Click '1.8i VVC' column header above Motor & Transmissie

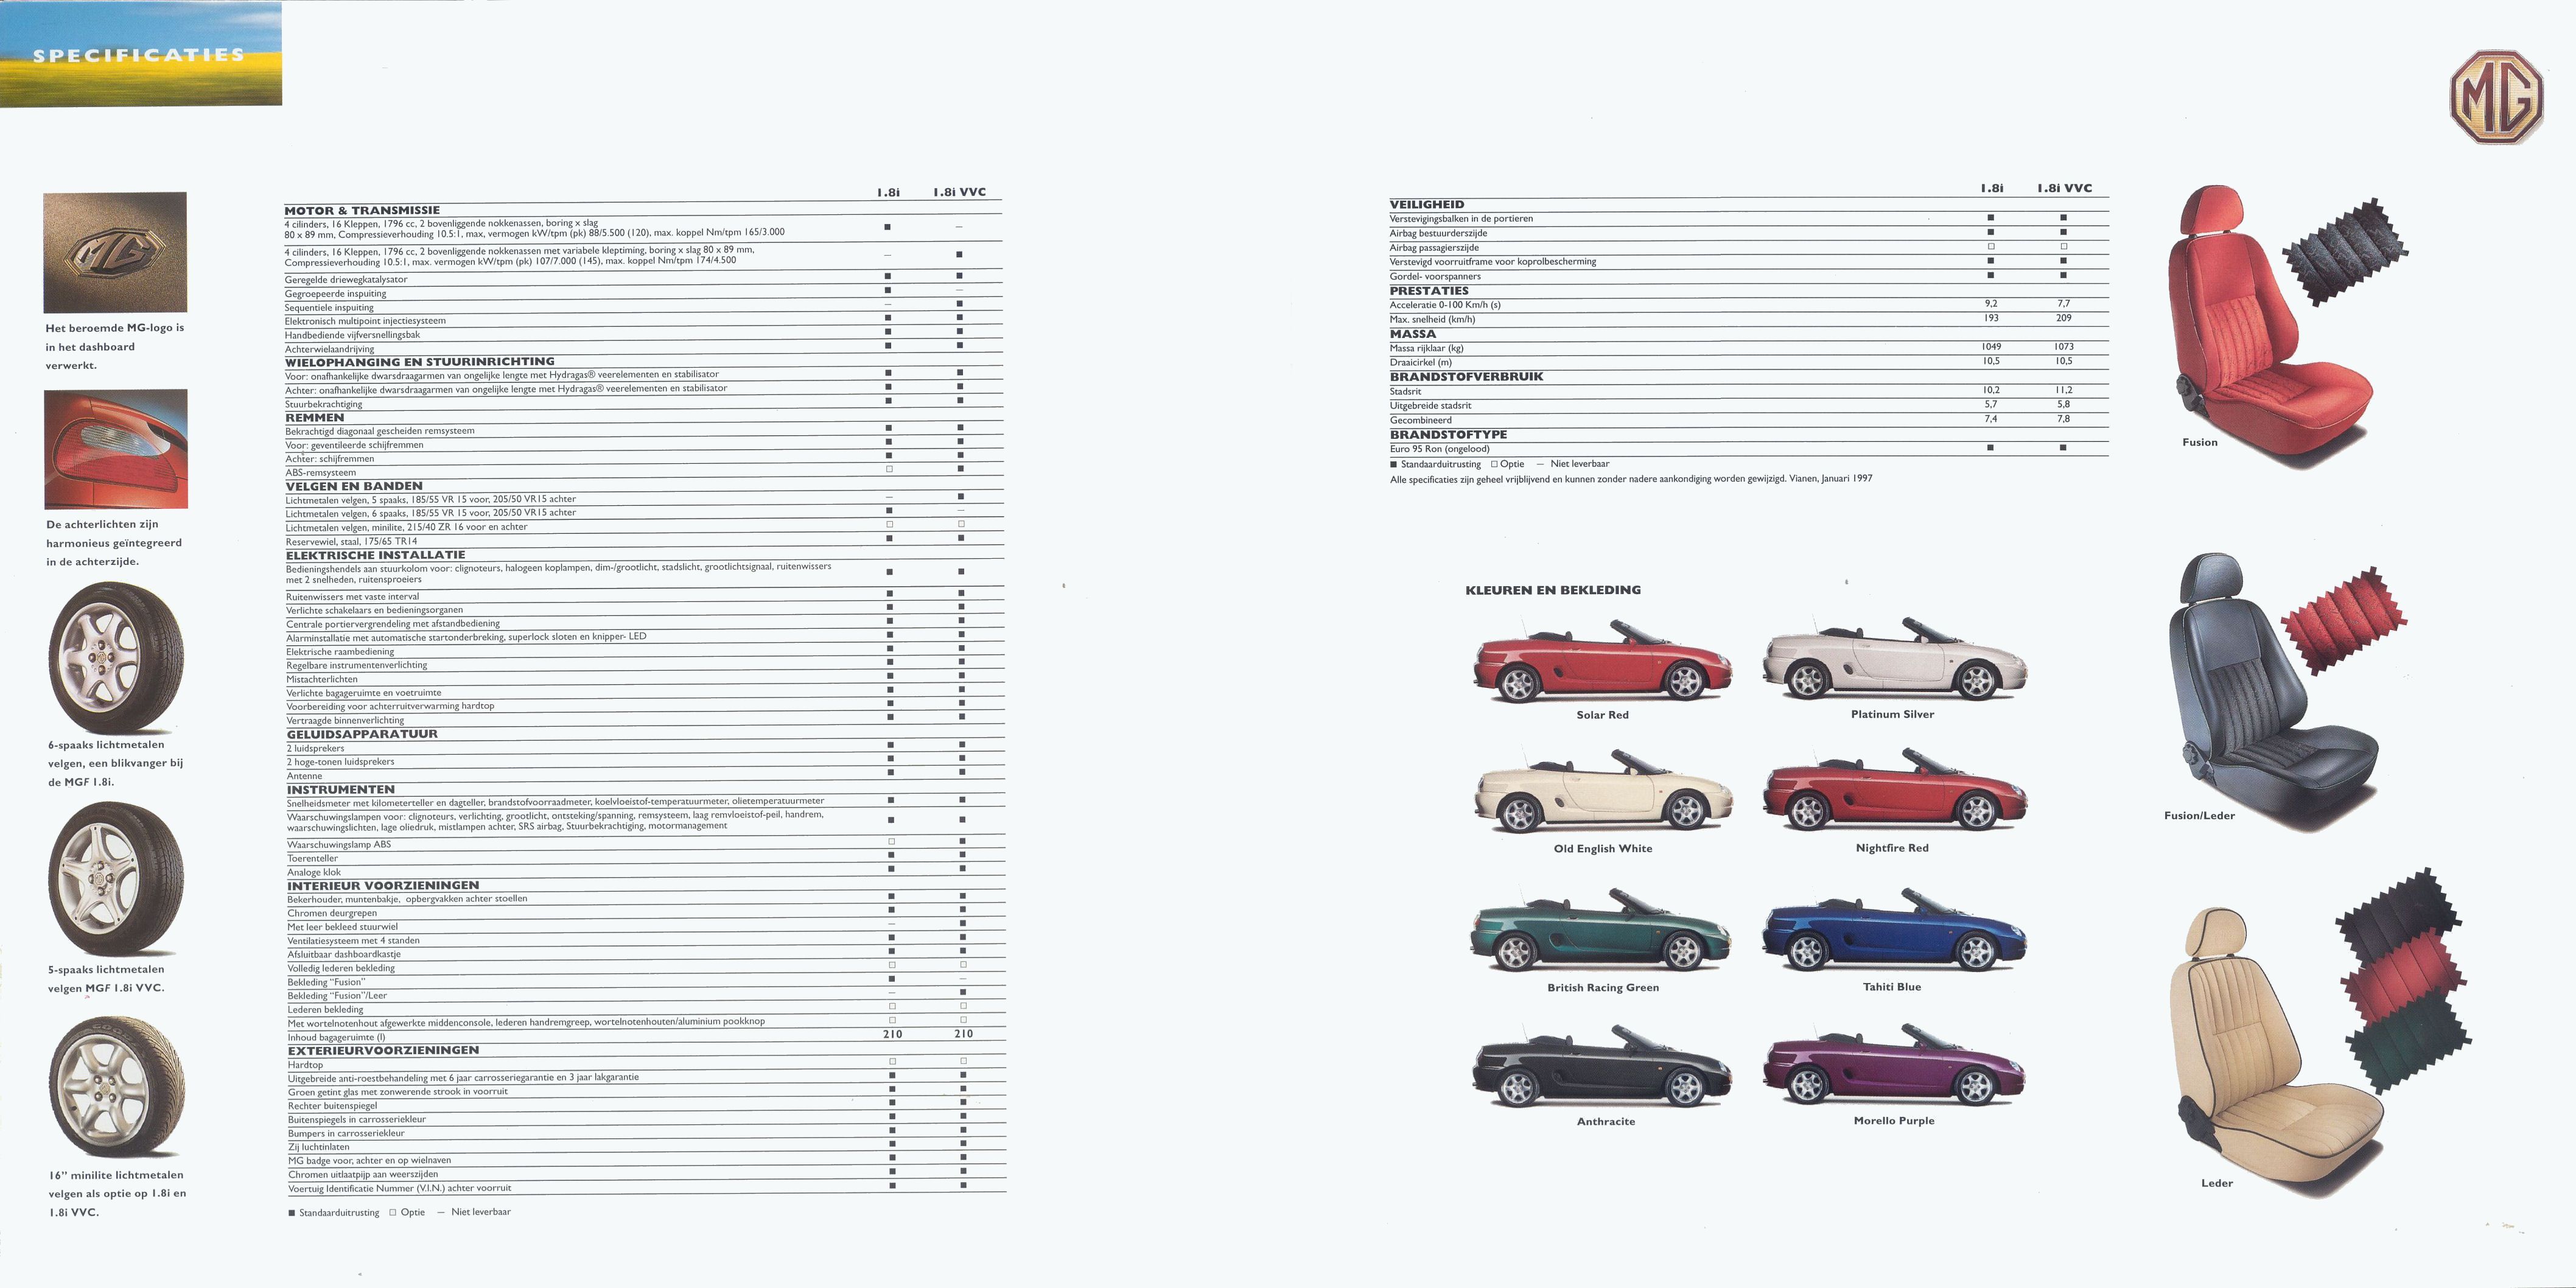tap(960, 192)
